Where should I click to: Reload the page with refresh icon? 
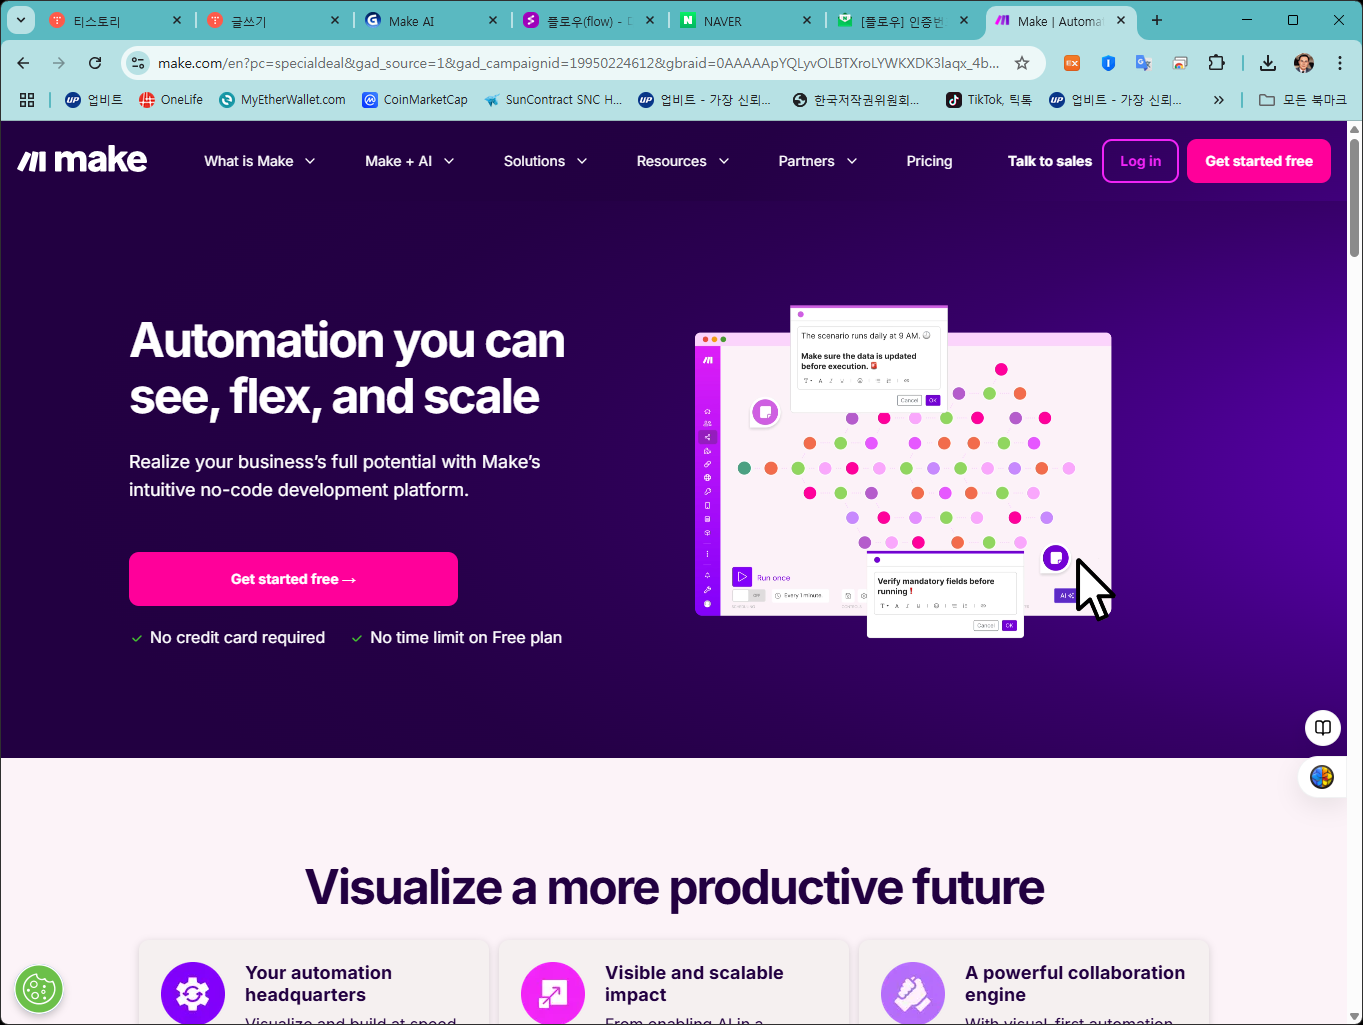[95, 63]
